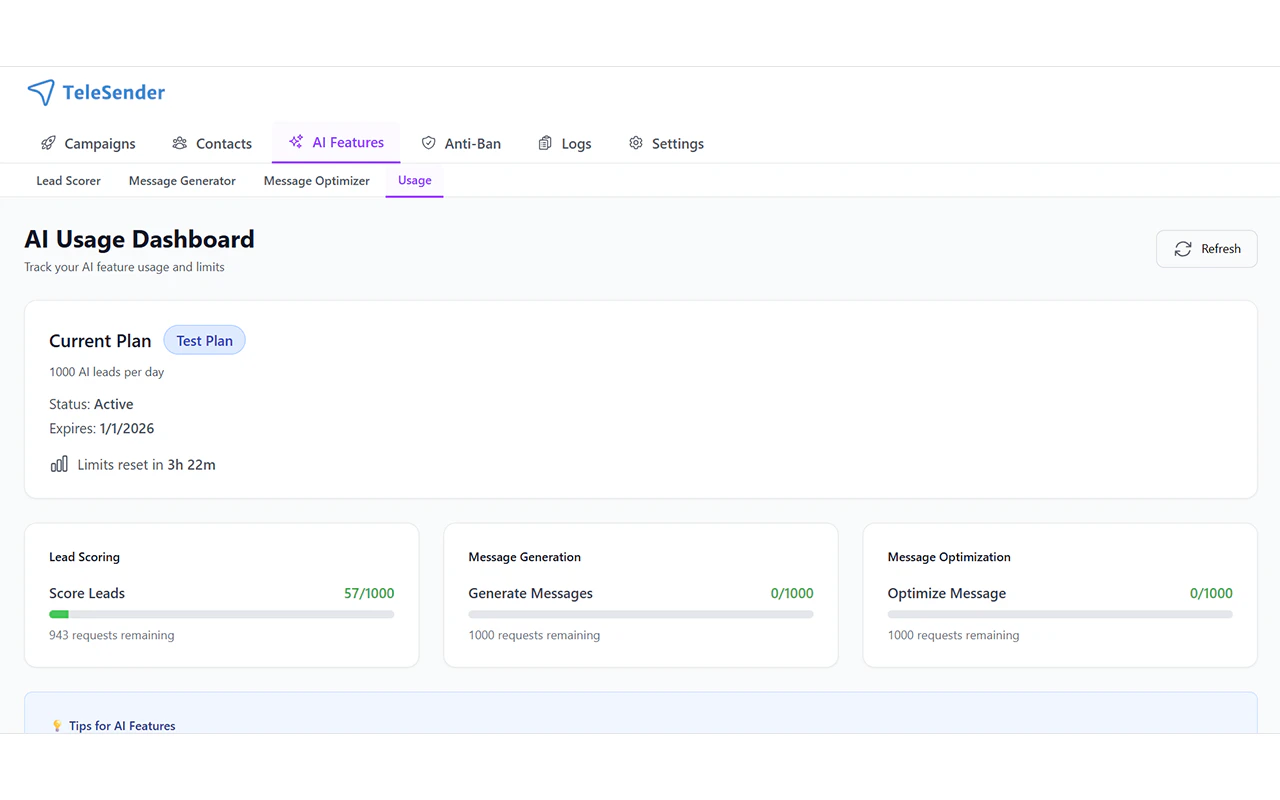Open the Campaigns tab
The width and height of the screenshot is (1280, 800).
point(88,143)
